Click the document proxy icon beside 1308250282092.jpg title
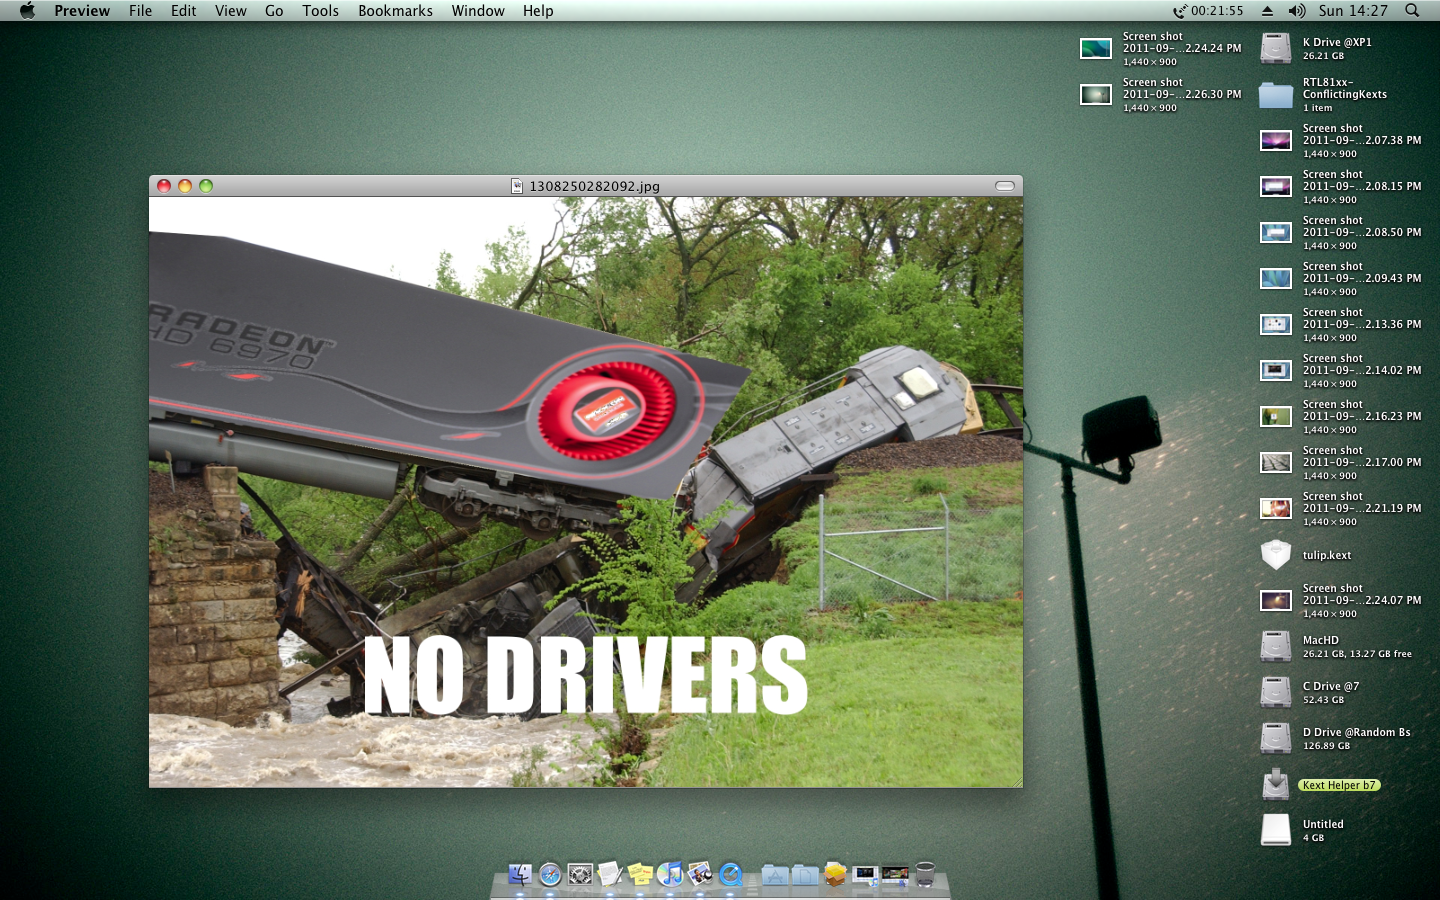1440x900 pixels. point(517,186)
